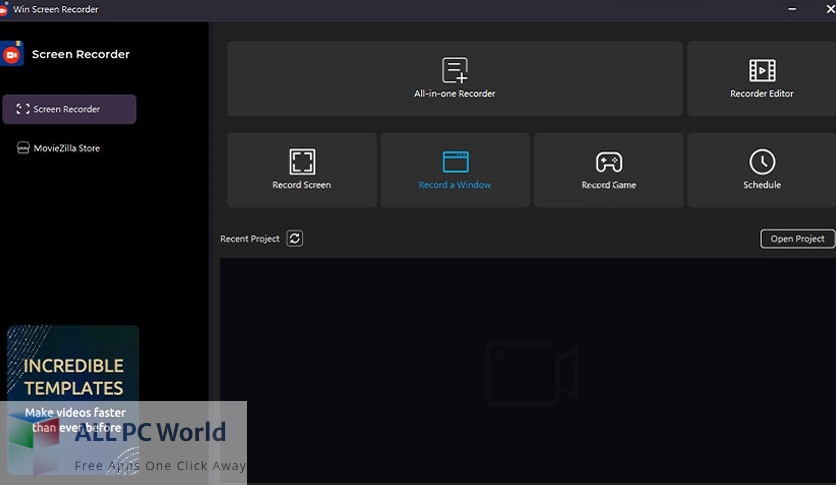
Task: Click the "Recorder Editor" text label
Action: [762, 94]
